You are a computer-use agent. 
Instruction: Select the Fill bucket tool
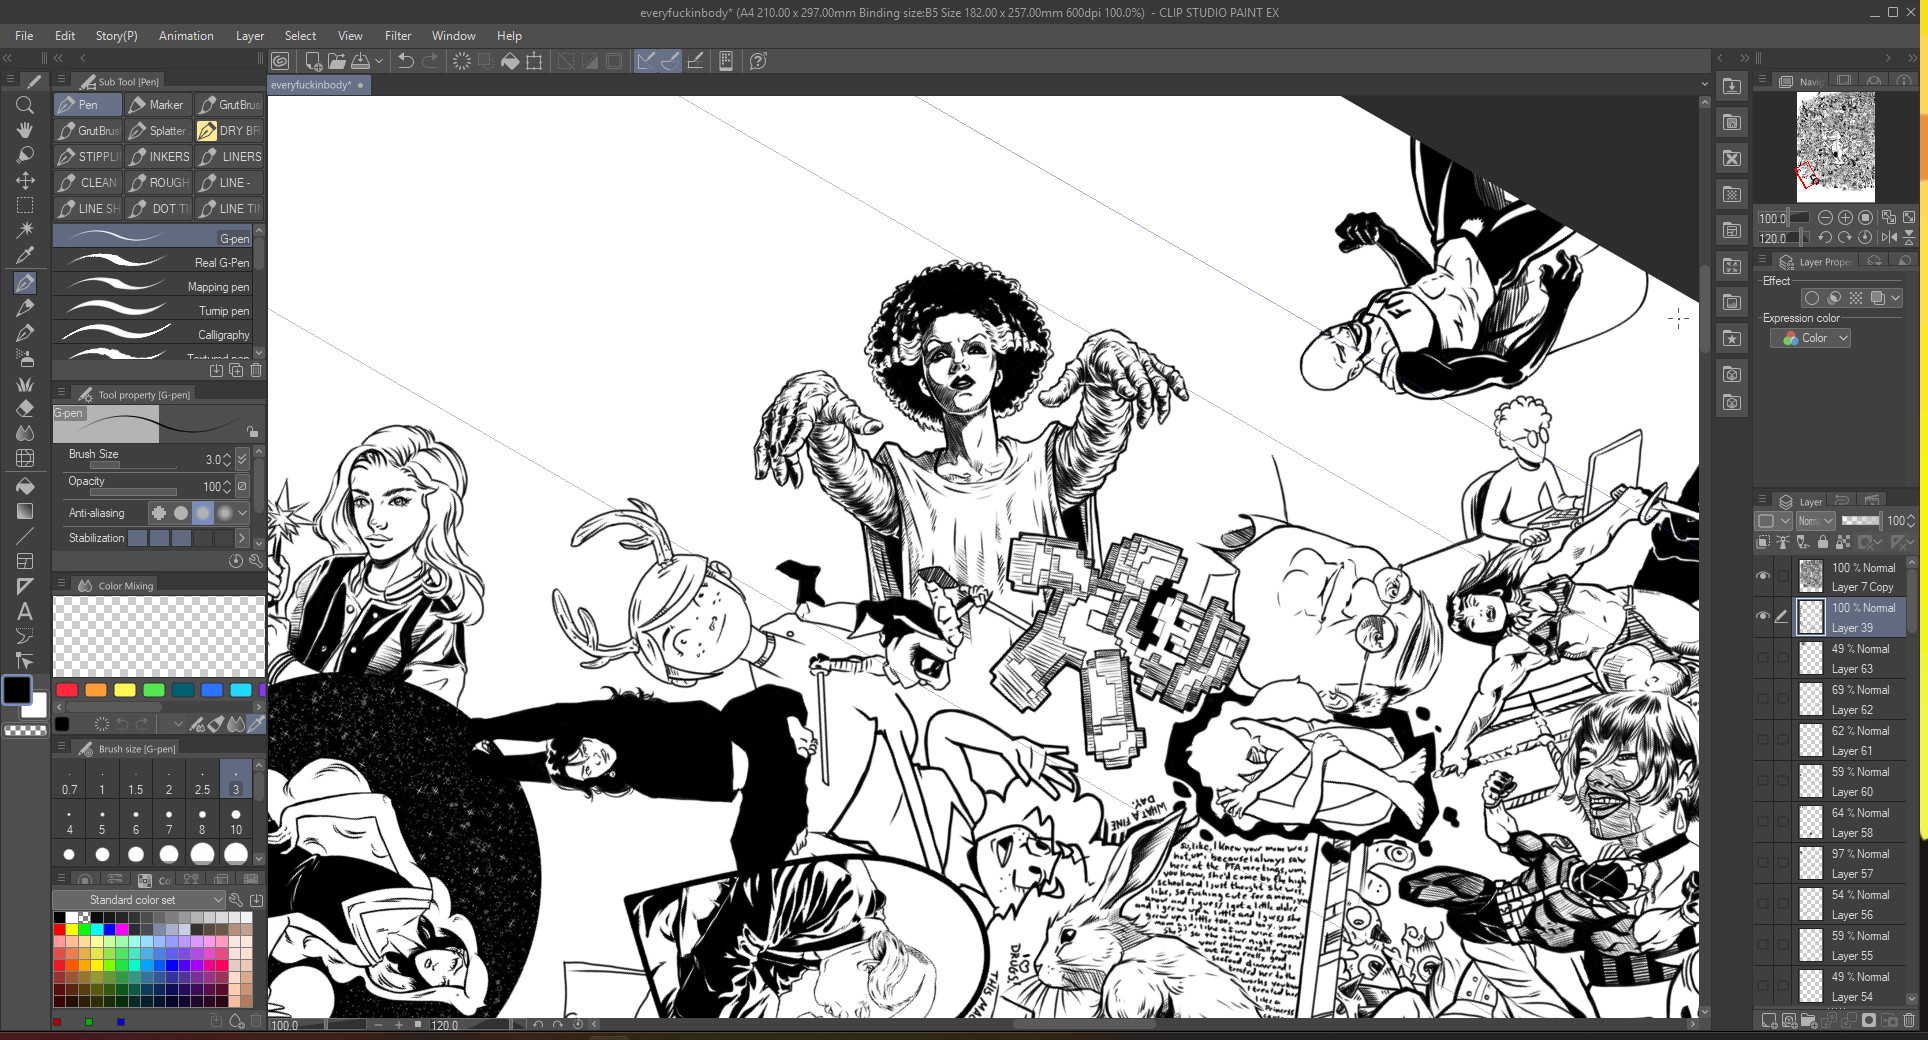[x=25, y=486]
